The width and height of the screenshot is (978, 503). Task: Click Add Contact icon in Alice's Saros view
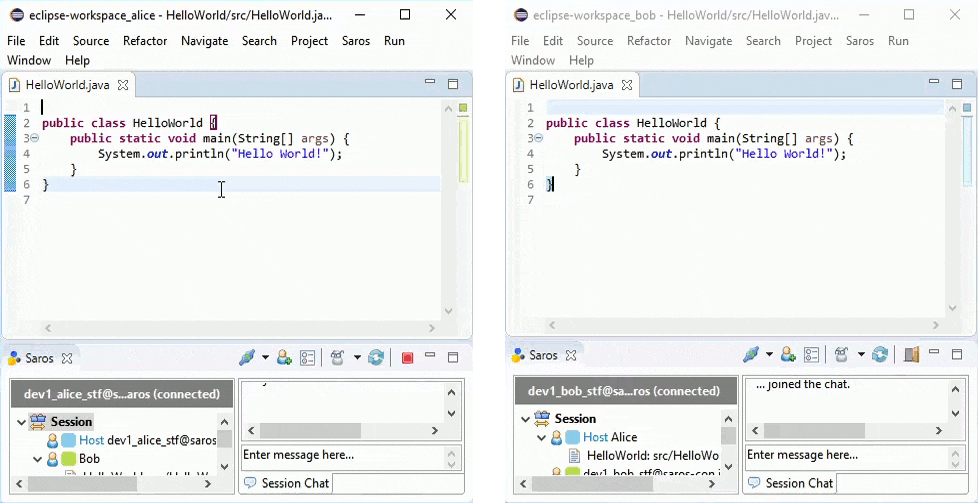coord(284,358)
